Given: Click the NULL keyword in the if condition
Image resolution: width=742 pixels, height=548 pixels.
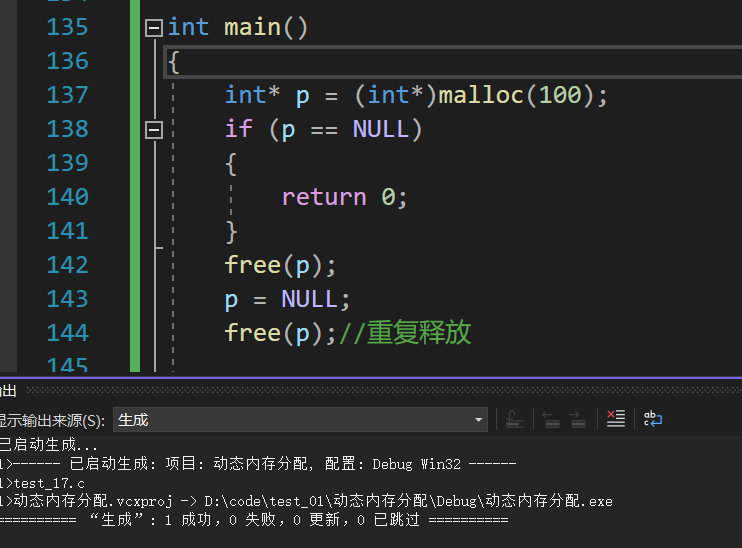Looking at the screenshot, I should tap(381, 129).
